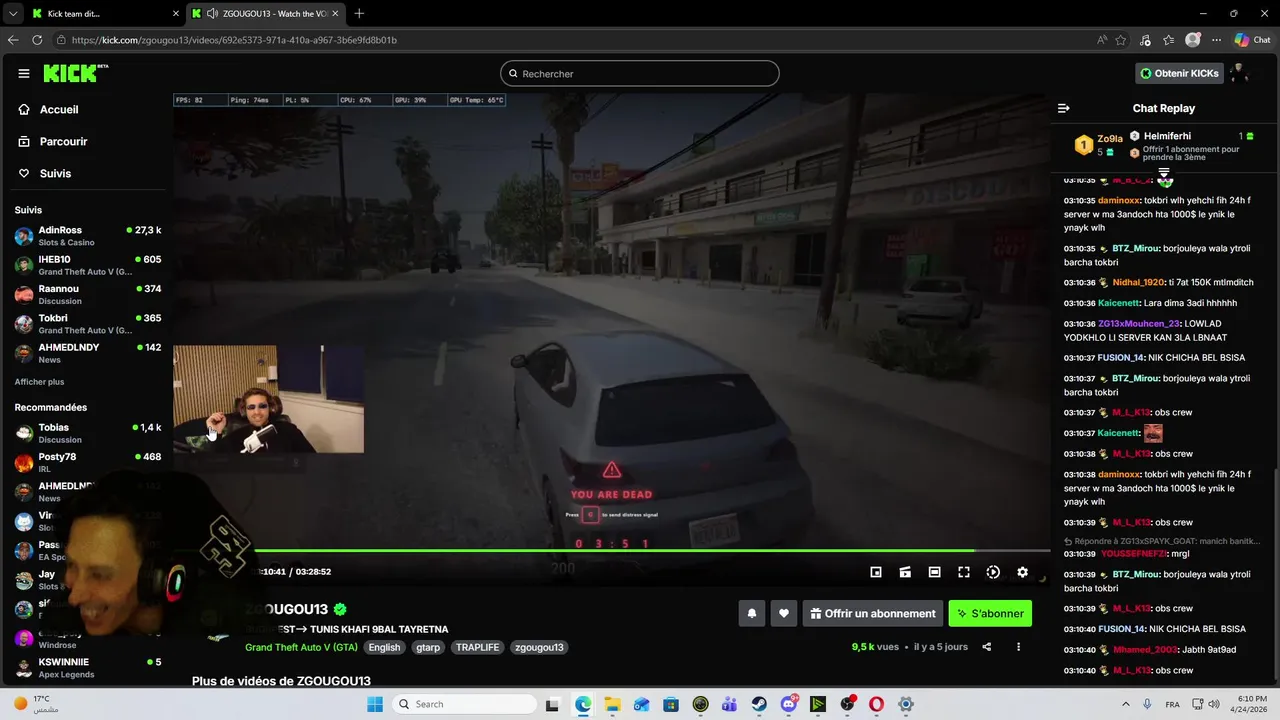Click Offrir un abonnement button
Viewport: 1280px width, 720px height.
872,614
